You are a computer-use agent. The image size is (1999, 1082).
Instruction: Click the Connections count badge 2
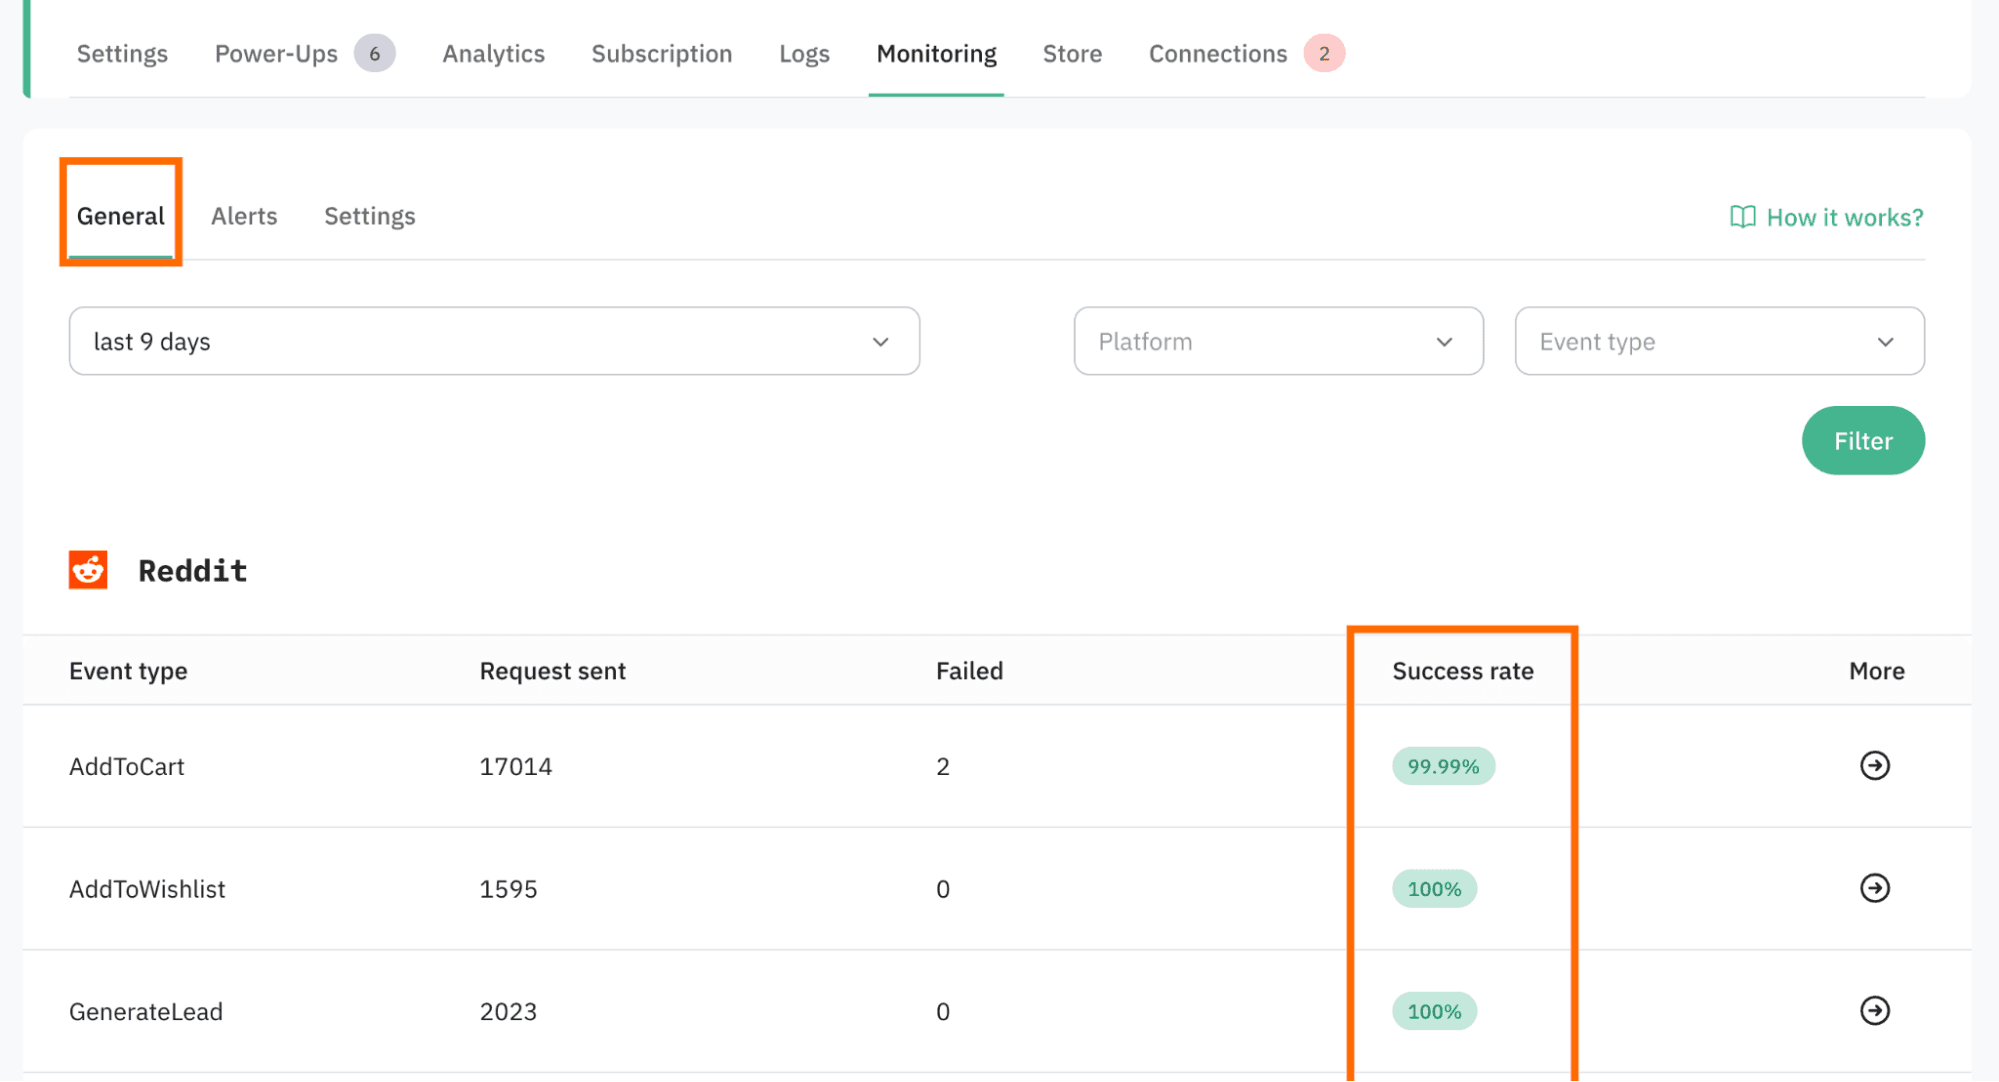[x=1323, y=53]
